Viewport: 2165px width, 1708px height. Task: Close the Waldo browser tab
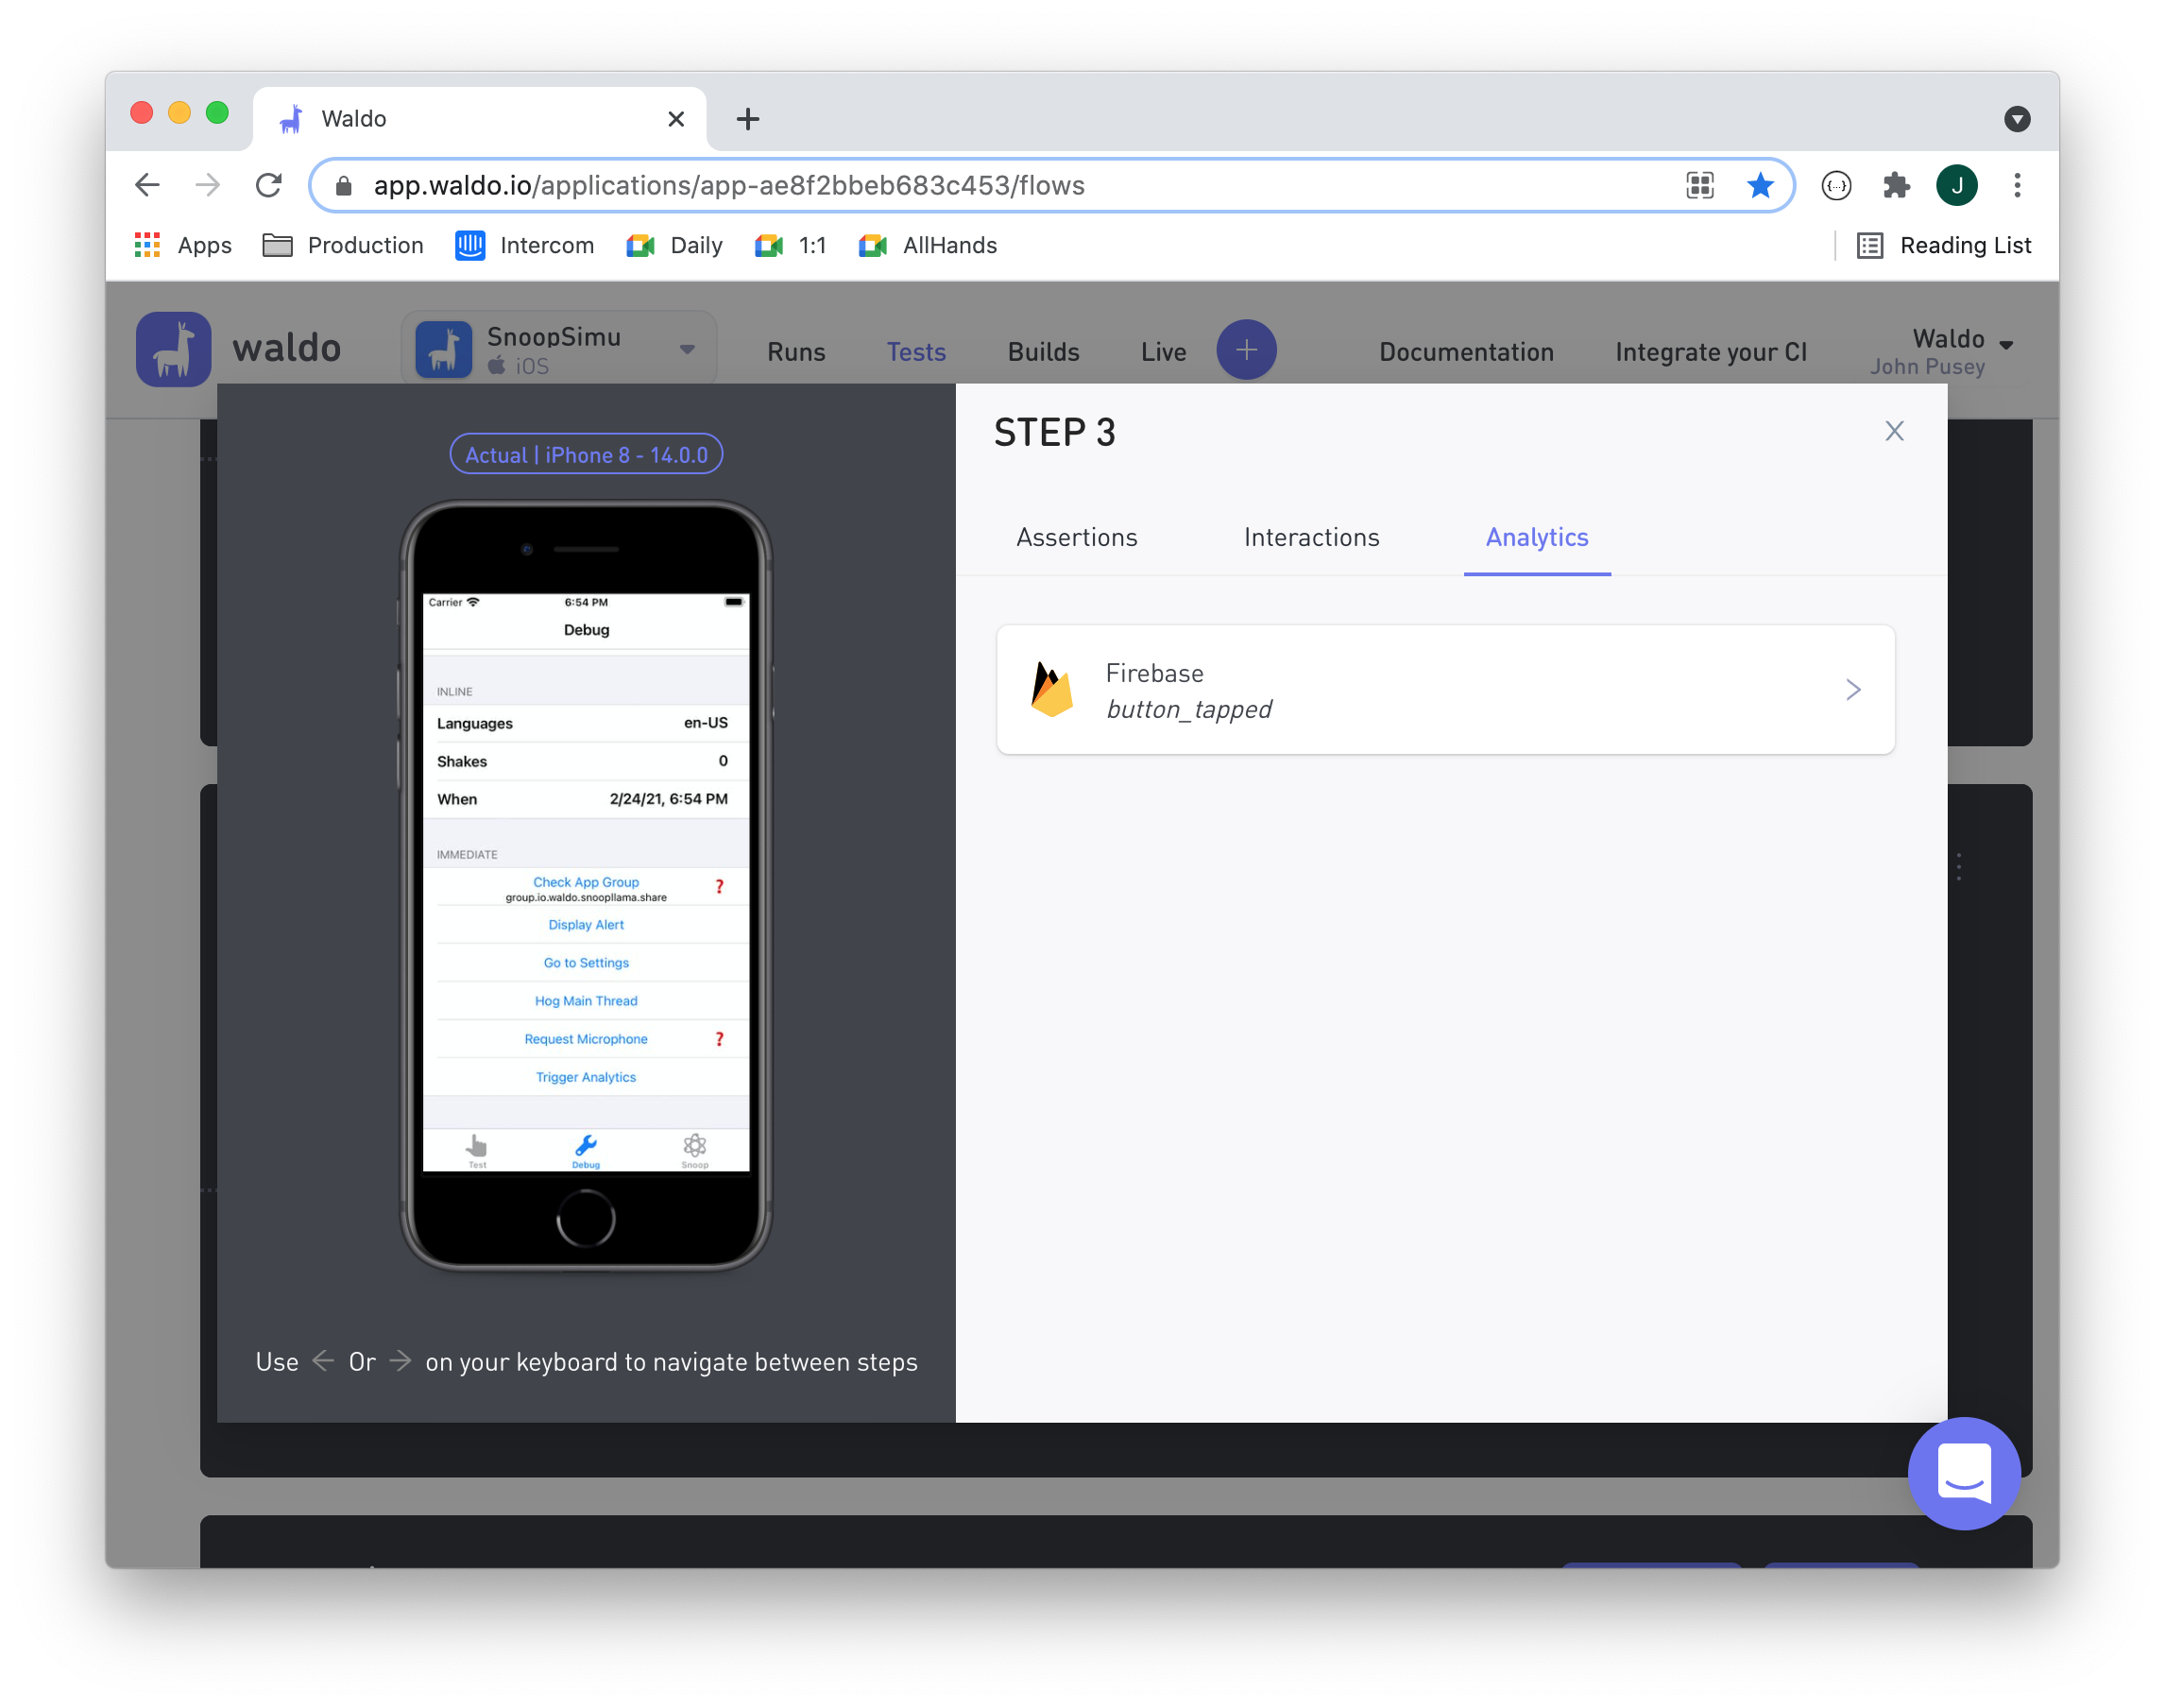(676, 119)
